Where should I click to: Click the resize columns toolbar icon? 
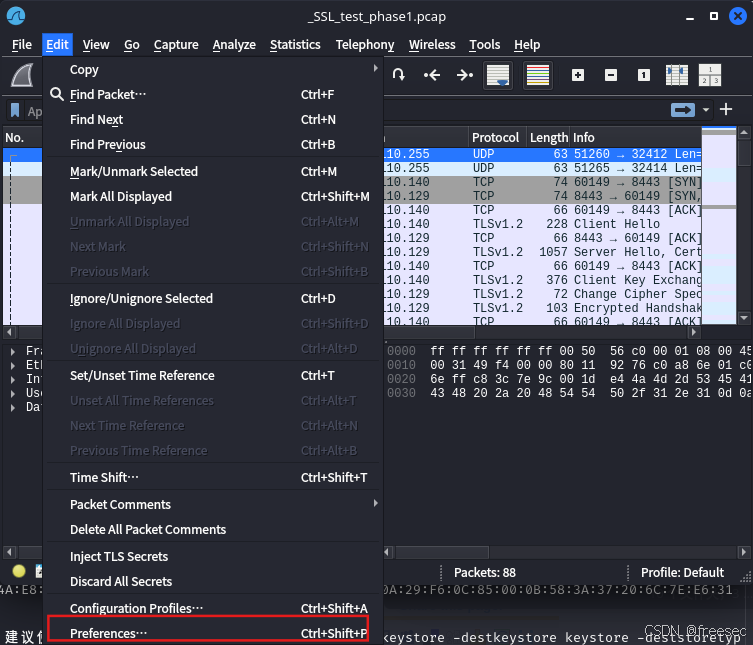[x=677, y=75]
